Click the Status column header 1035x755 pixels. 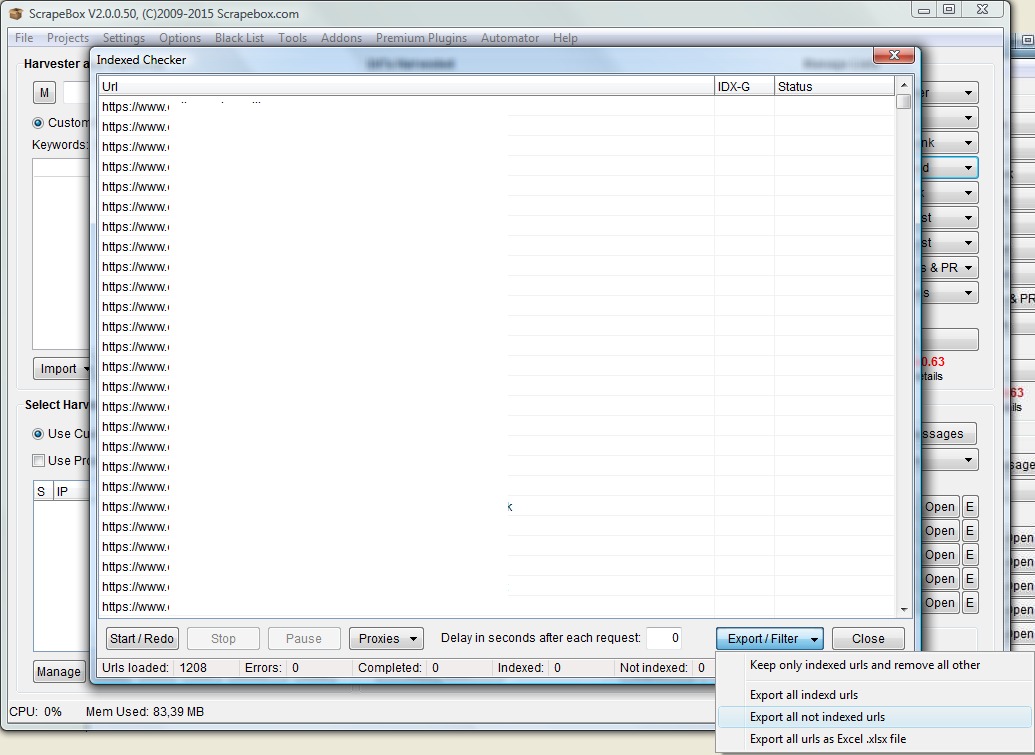(x=834, y=86)
